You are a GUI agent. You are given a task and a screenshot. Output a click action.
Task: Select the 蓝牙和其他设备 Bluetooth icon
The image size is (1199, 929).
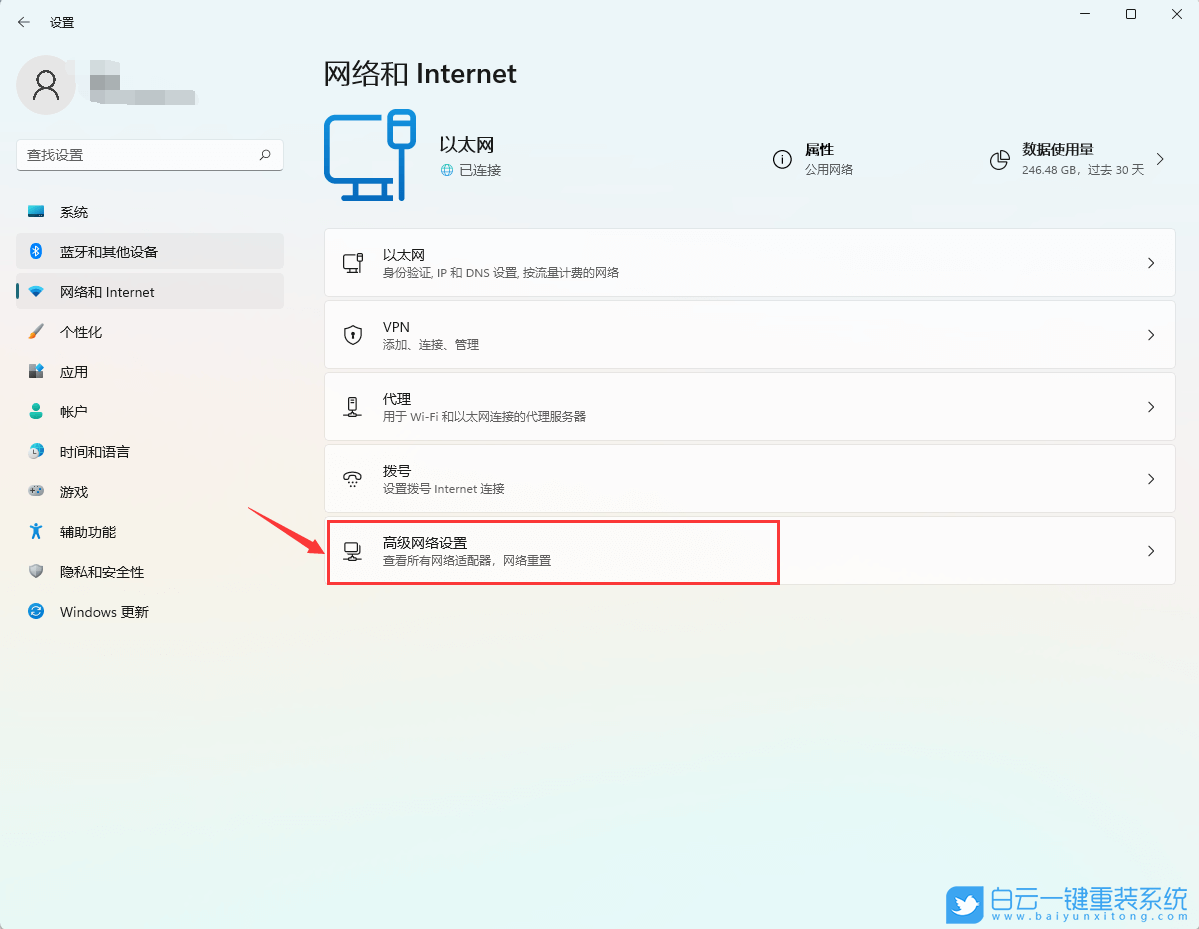tap(37, 251)
